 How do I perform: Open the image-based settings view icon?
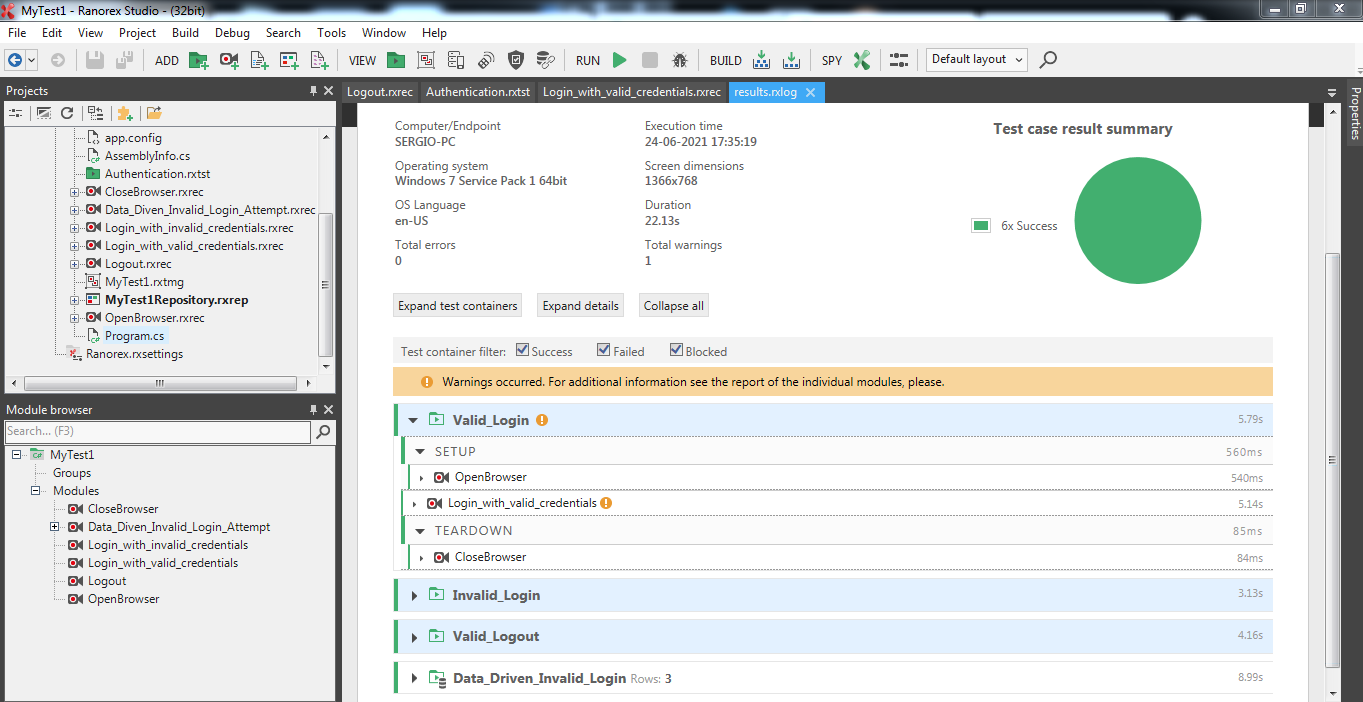click(x=426, y=60)
